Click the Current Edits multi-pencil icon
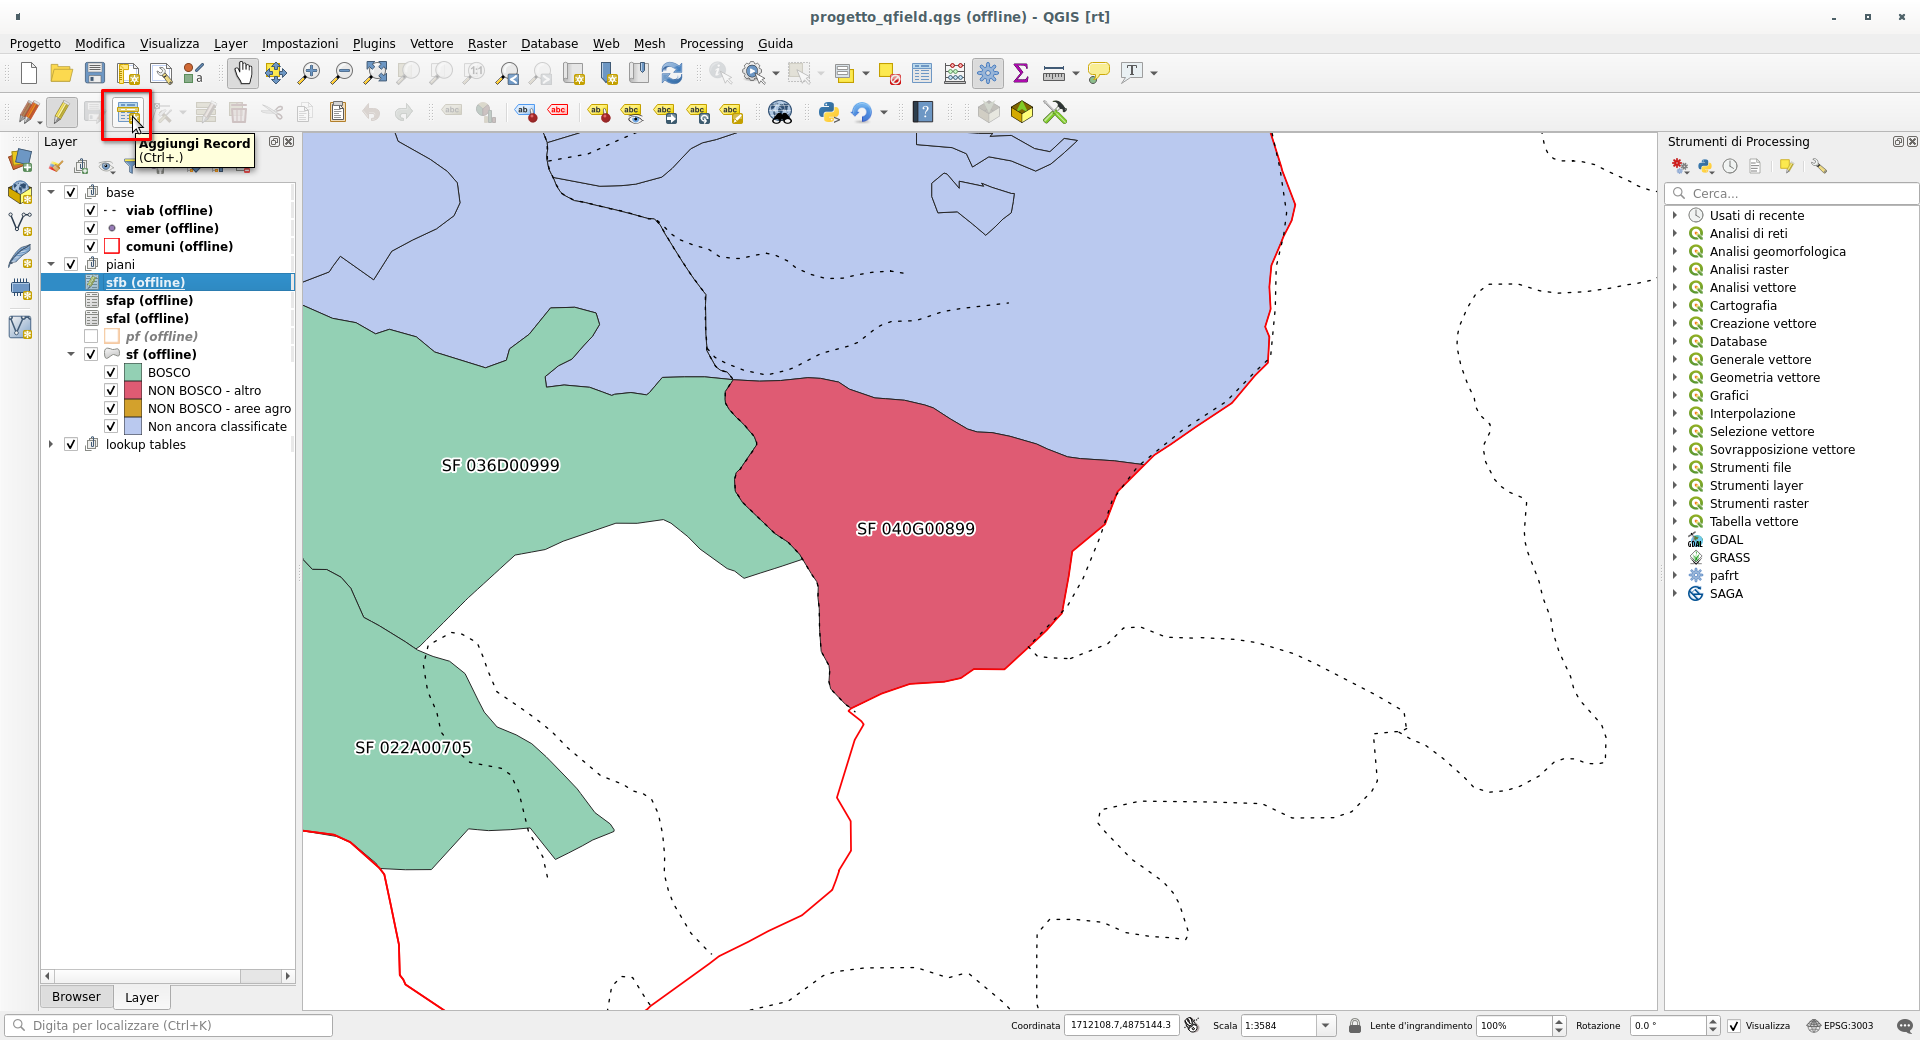Image resolution: width=1920 pixels, height=1040 pixels. click(29, 112)
